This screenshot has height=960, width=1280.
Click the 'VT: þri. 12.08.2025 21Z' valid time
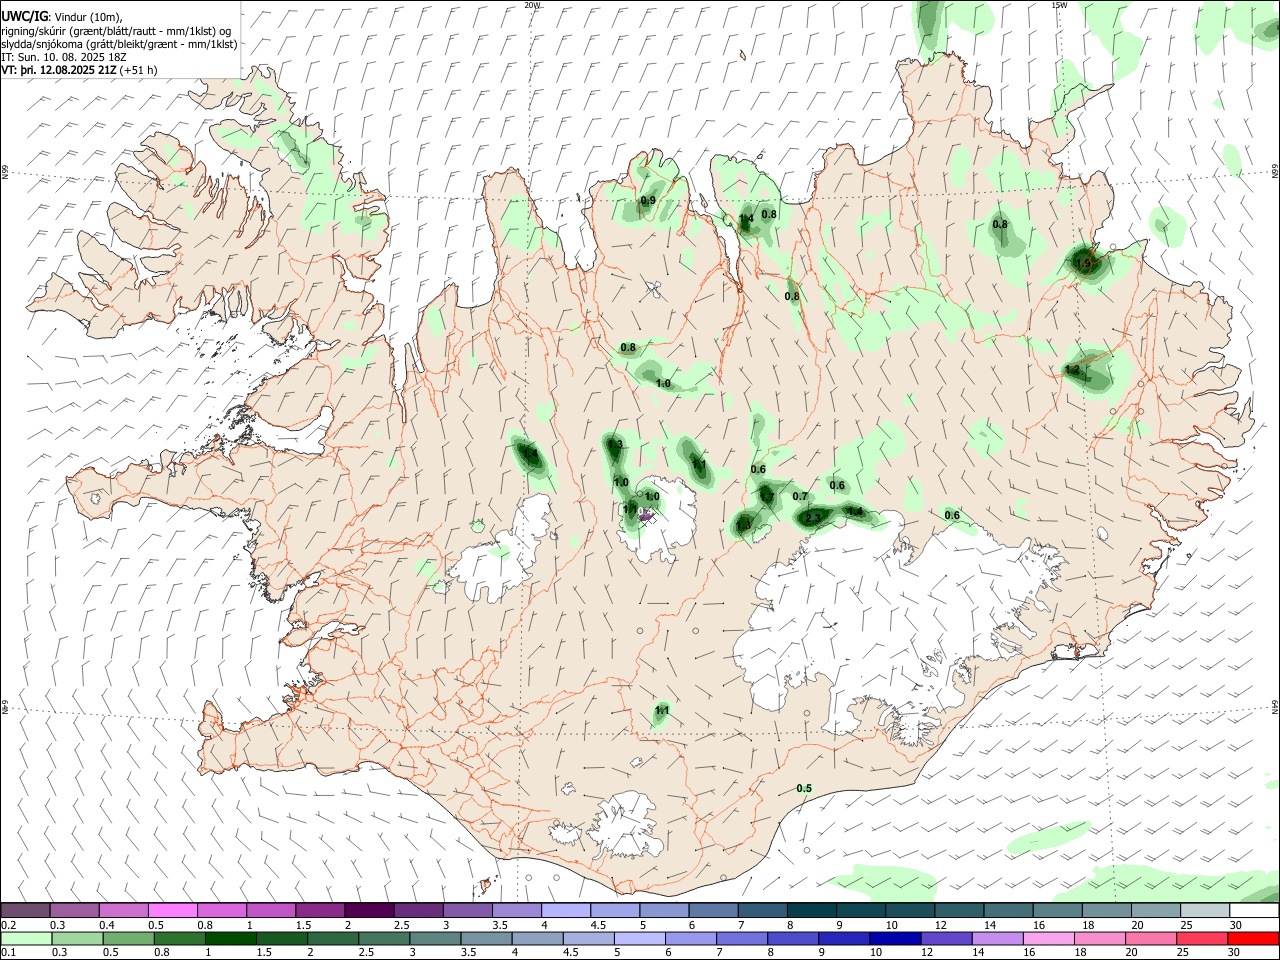59,71
